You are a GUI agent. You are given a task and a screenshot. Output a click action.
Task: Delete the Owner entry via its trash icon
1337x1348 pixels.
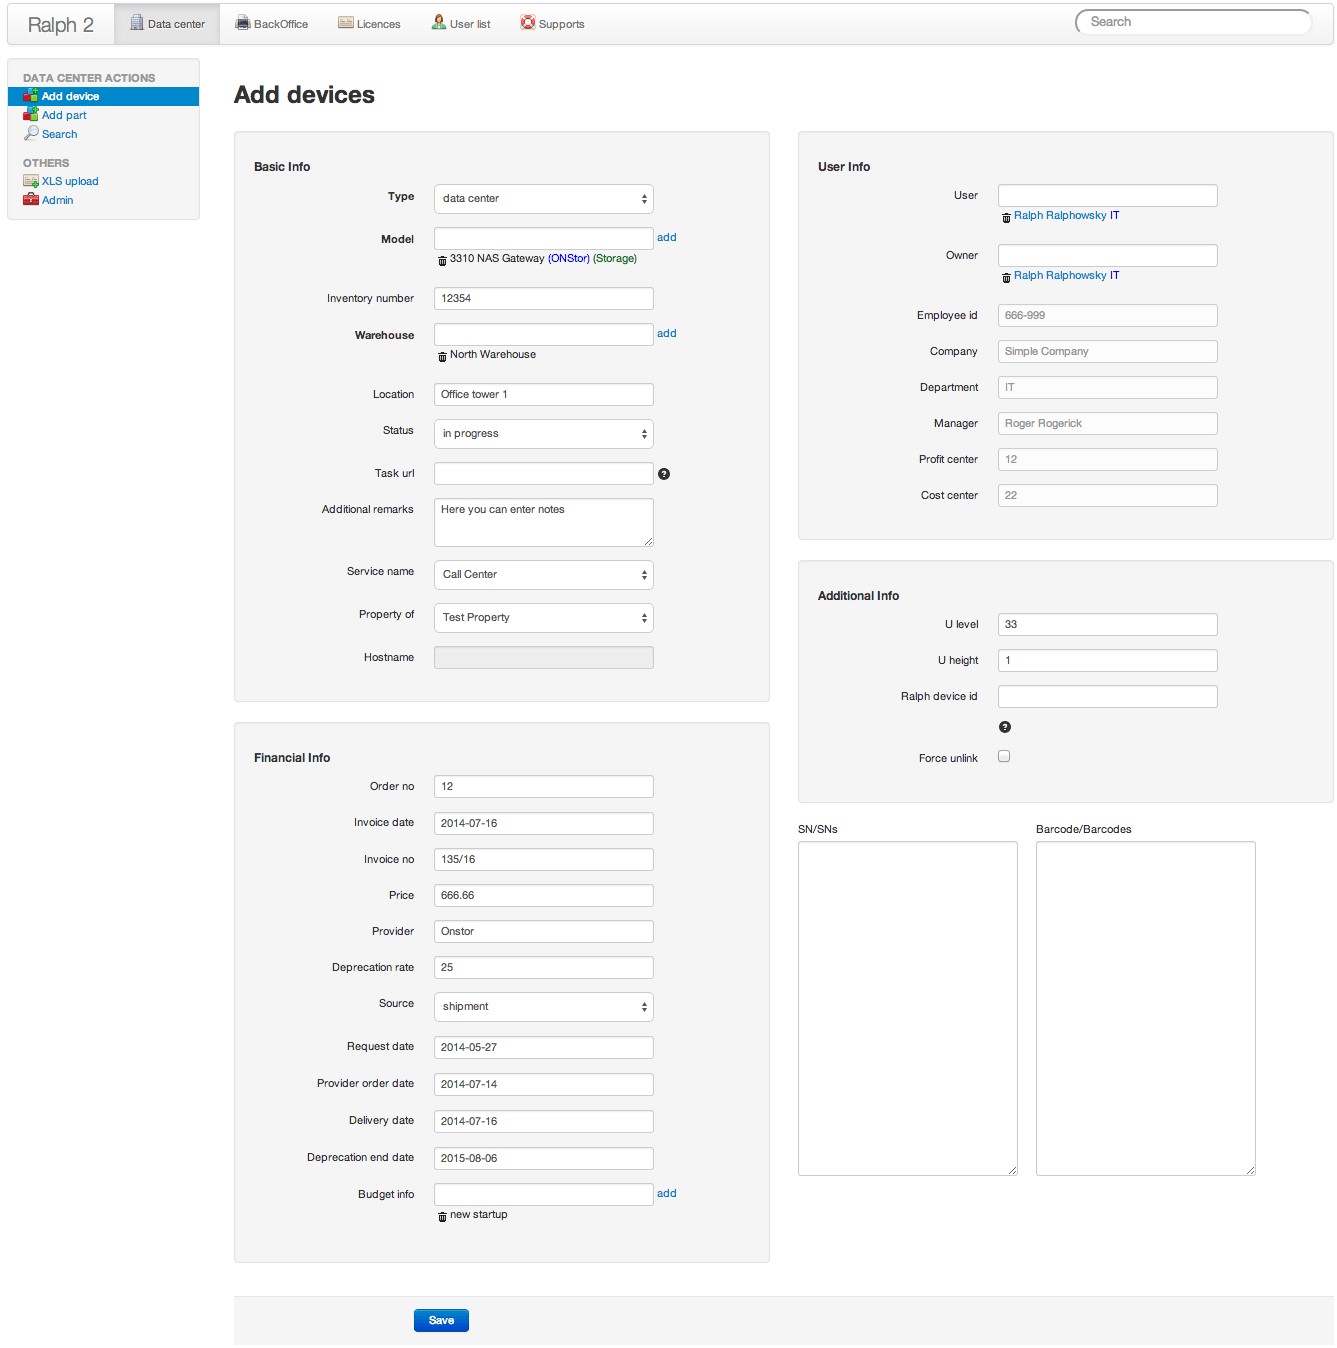pos(1006,277)
